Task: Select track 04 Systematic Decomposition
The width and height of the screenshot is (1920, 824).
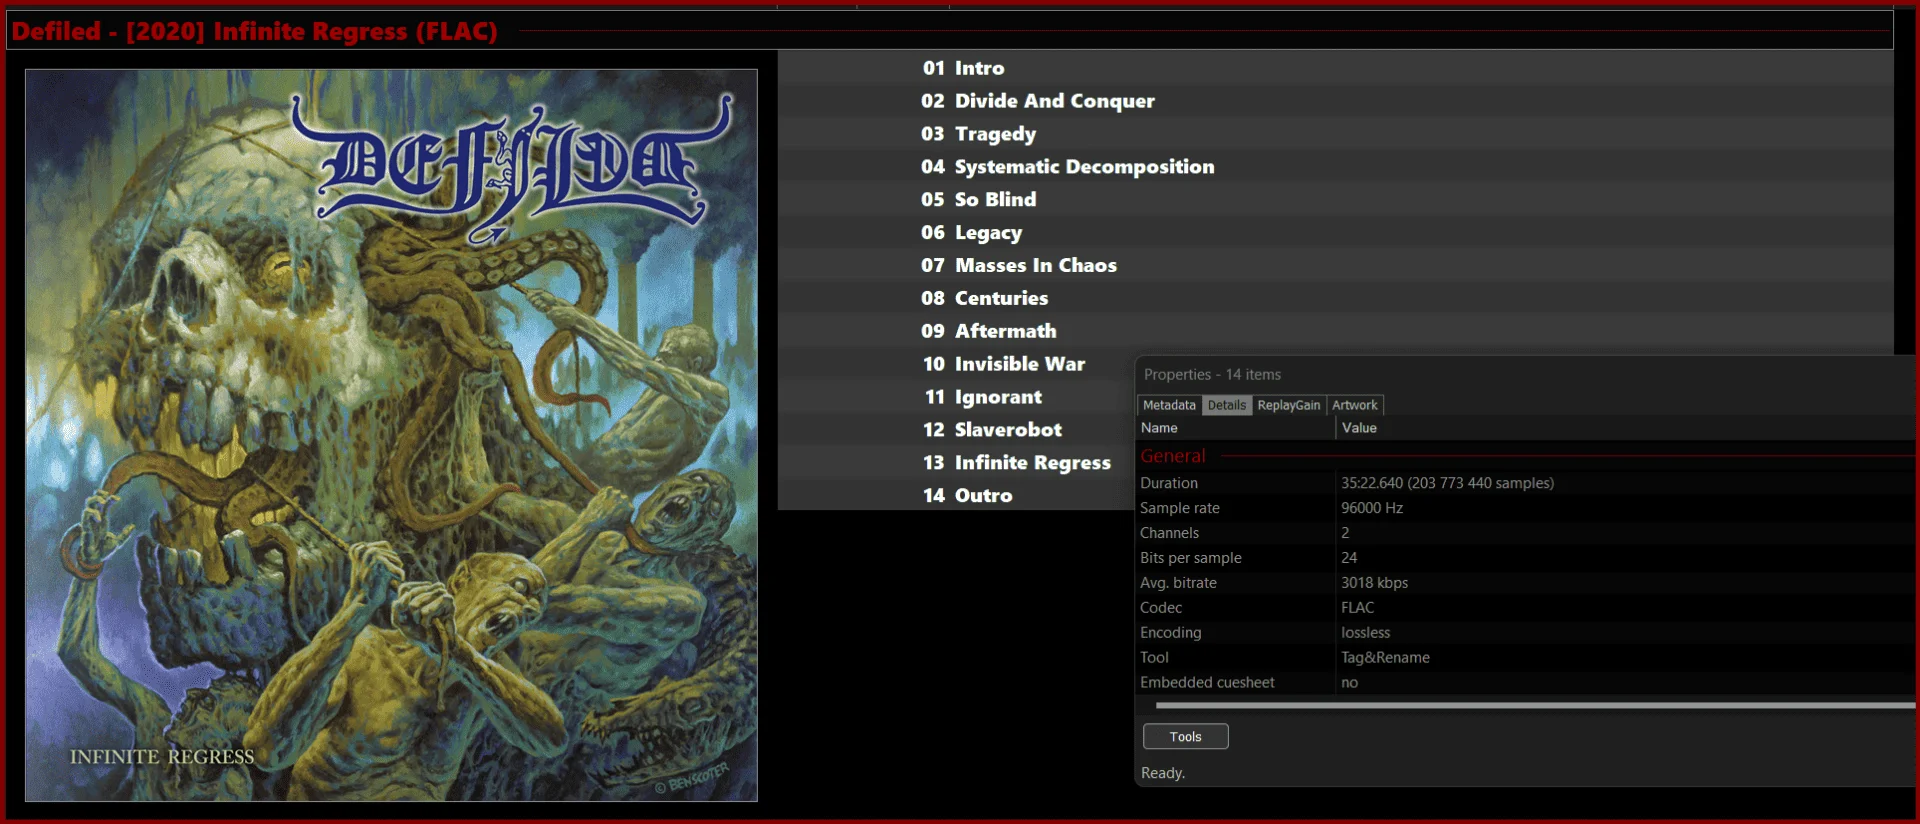Action: point(1336,167)
